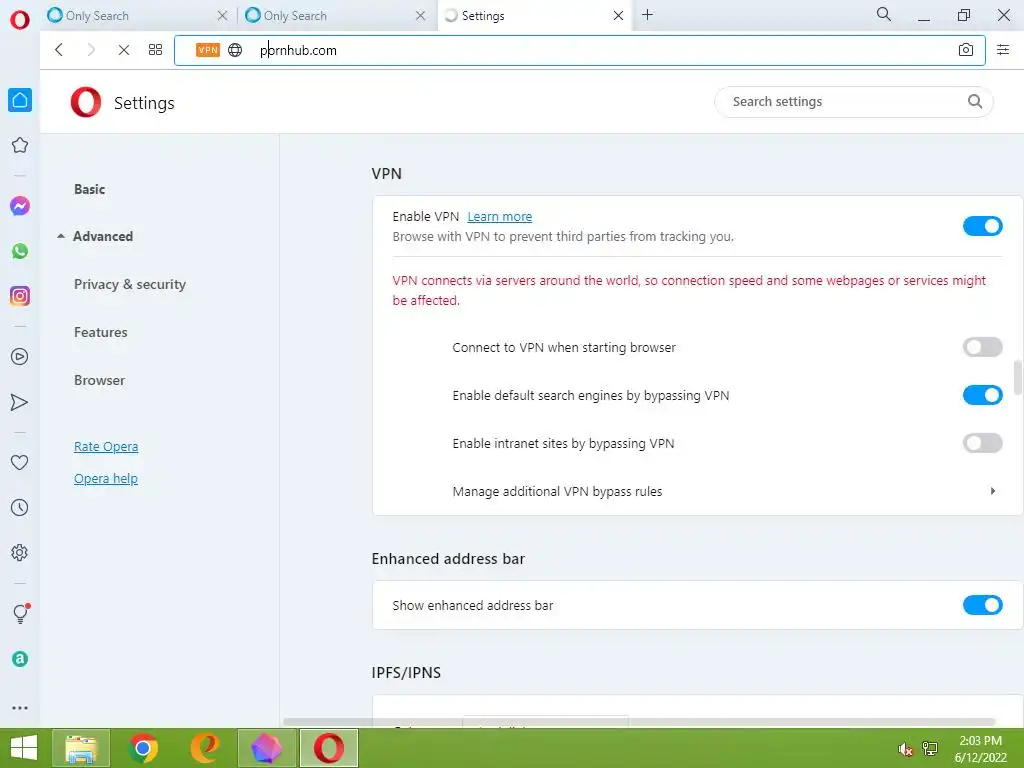Screen dimensions: 1024x768
Task: Open Speed Dial start page grid icon
Action: pos(155,50)
